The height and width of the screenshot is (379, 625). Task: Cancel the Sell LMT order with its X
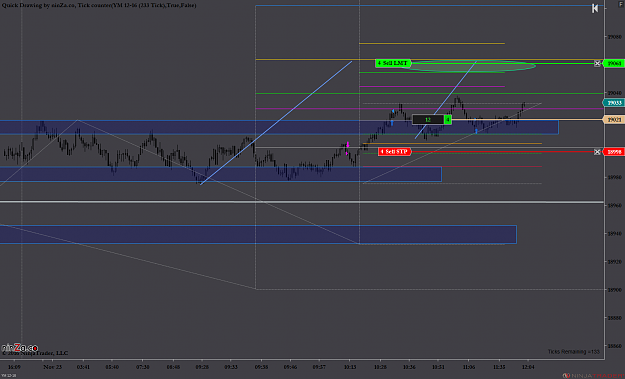click(x=597, y=63)
